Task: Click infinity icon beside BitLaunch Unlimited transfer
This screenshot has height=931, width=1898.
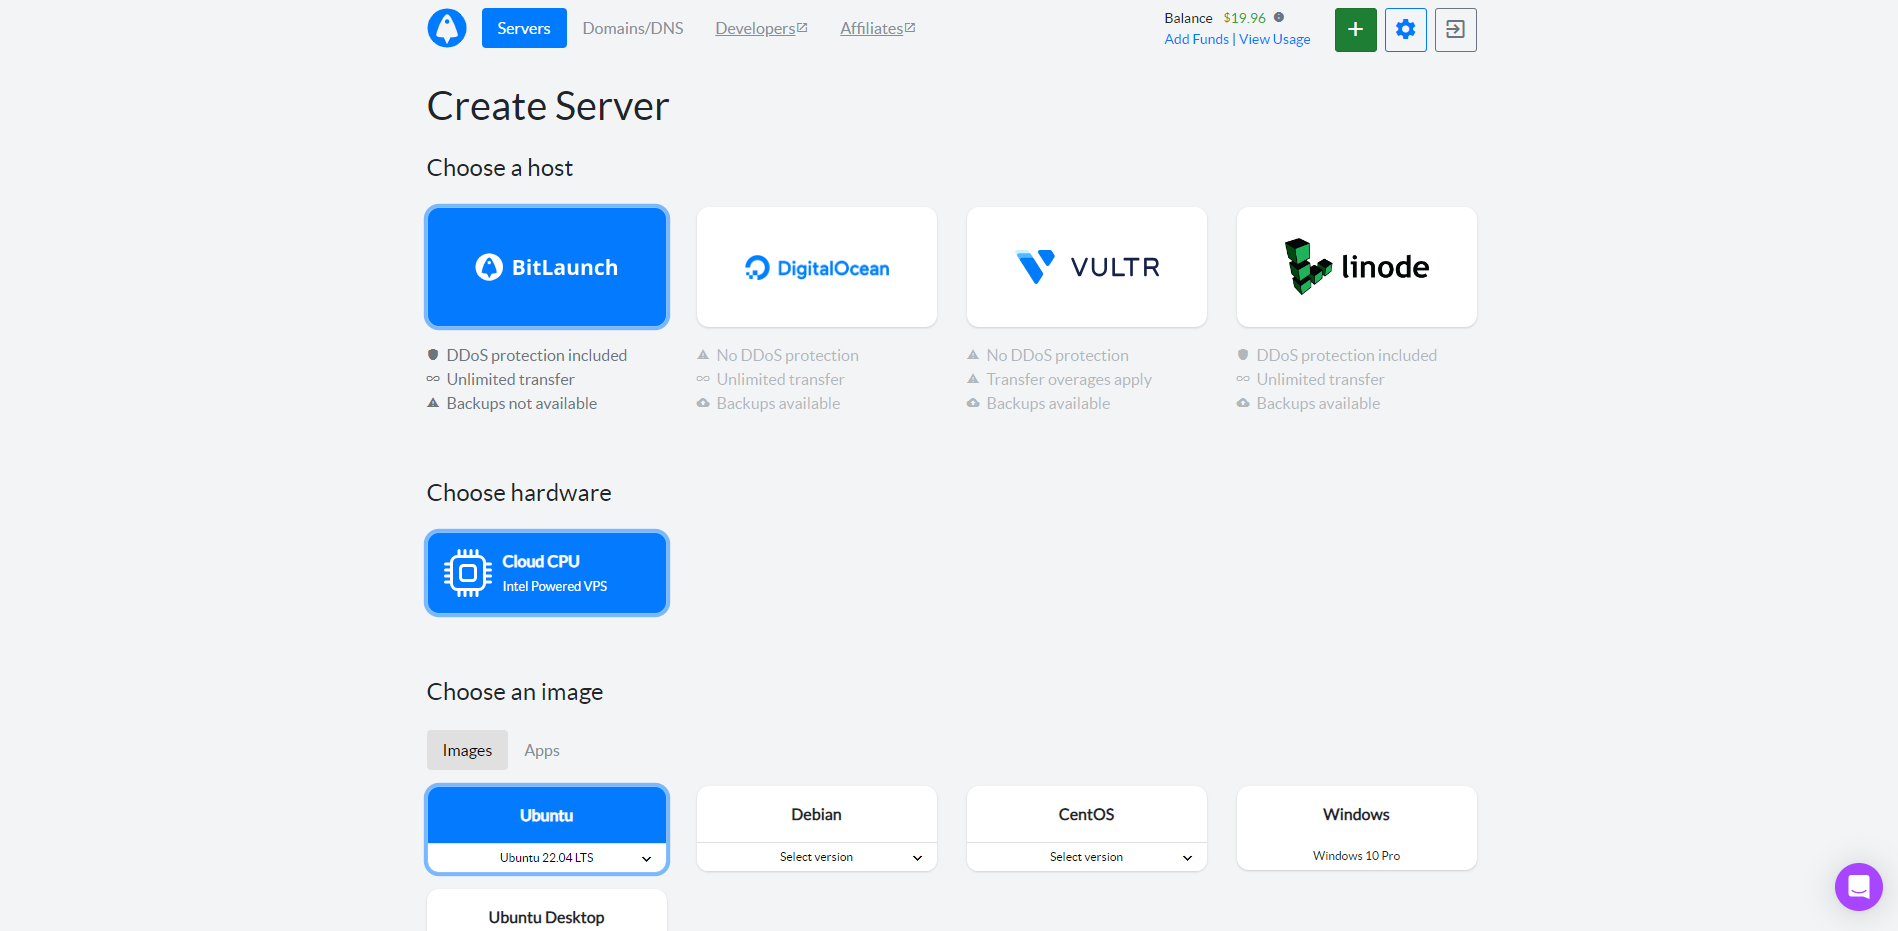Action: point(433,379)
